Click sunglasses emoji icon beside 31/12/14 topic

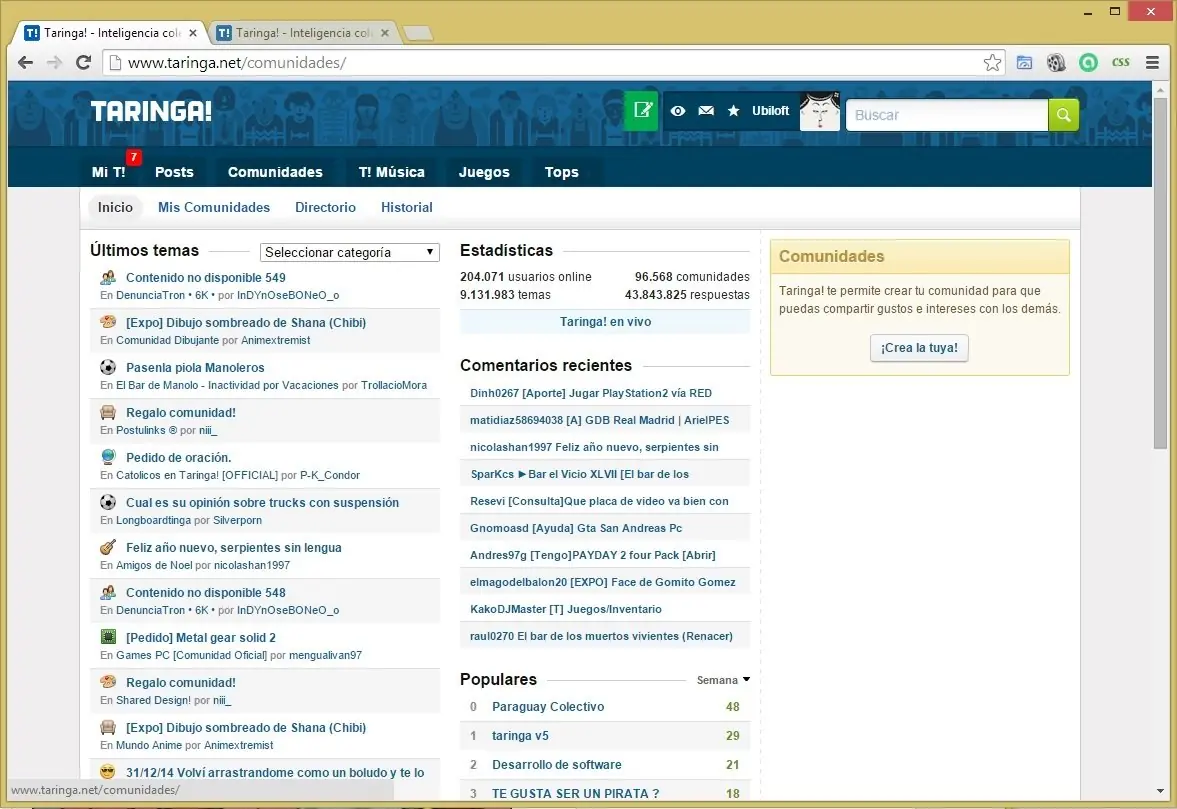pyautogui.click(x=108, y=772)
